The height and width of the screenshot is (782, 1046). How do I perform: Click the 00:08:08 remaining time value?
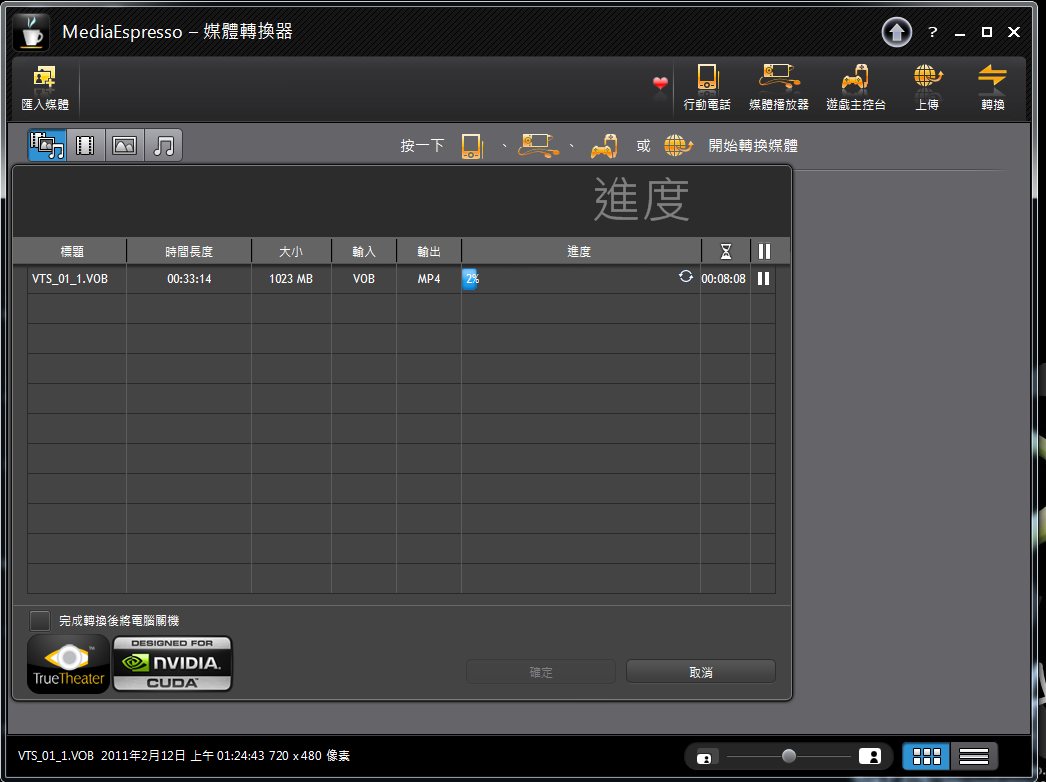pyautogui.click(x=723, y=279)
